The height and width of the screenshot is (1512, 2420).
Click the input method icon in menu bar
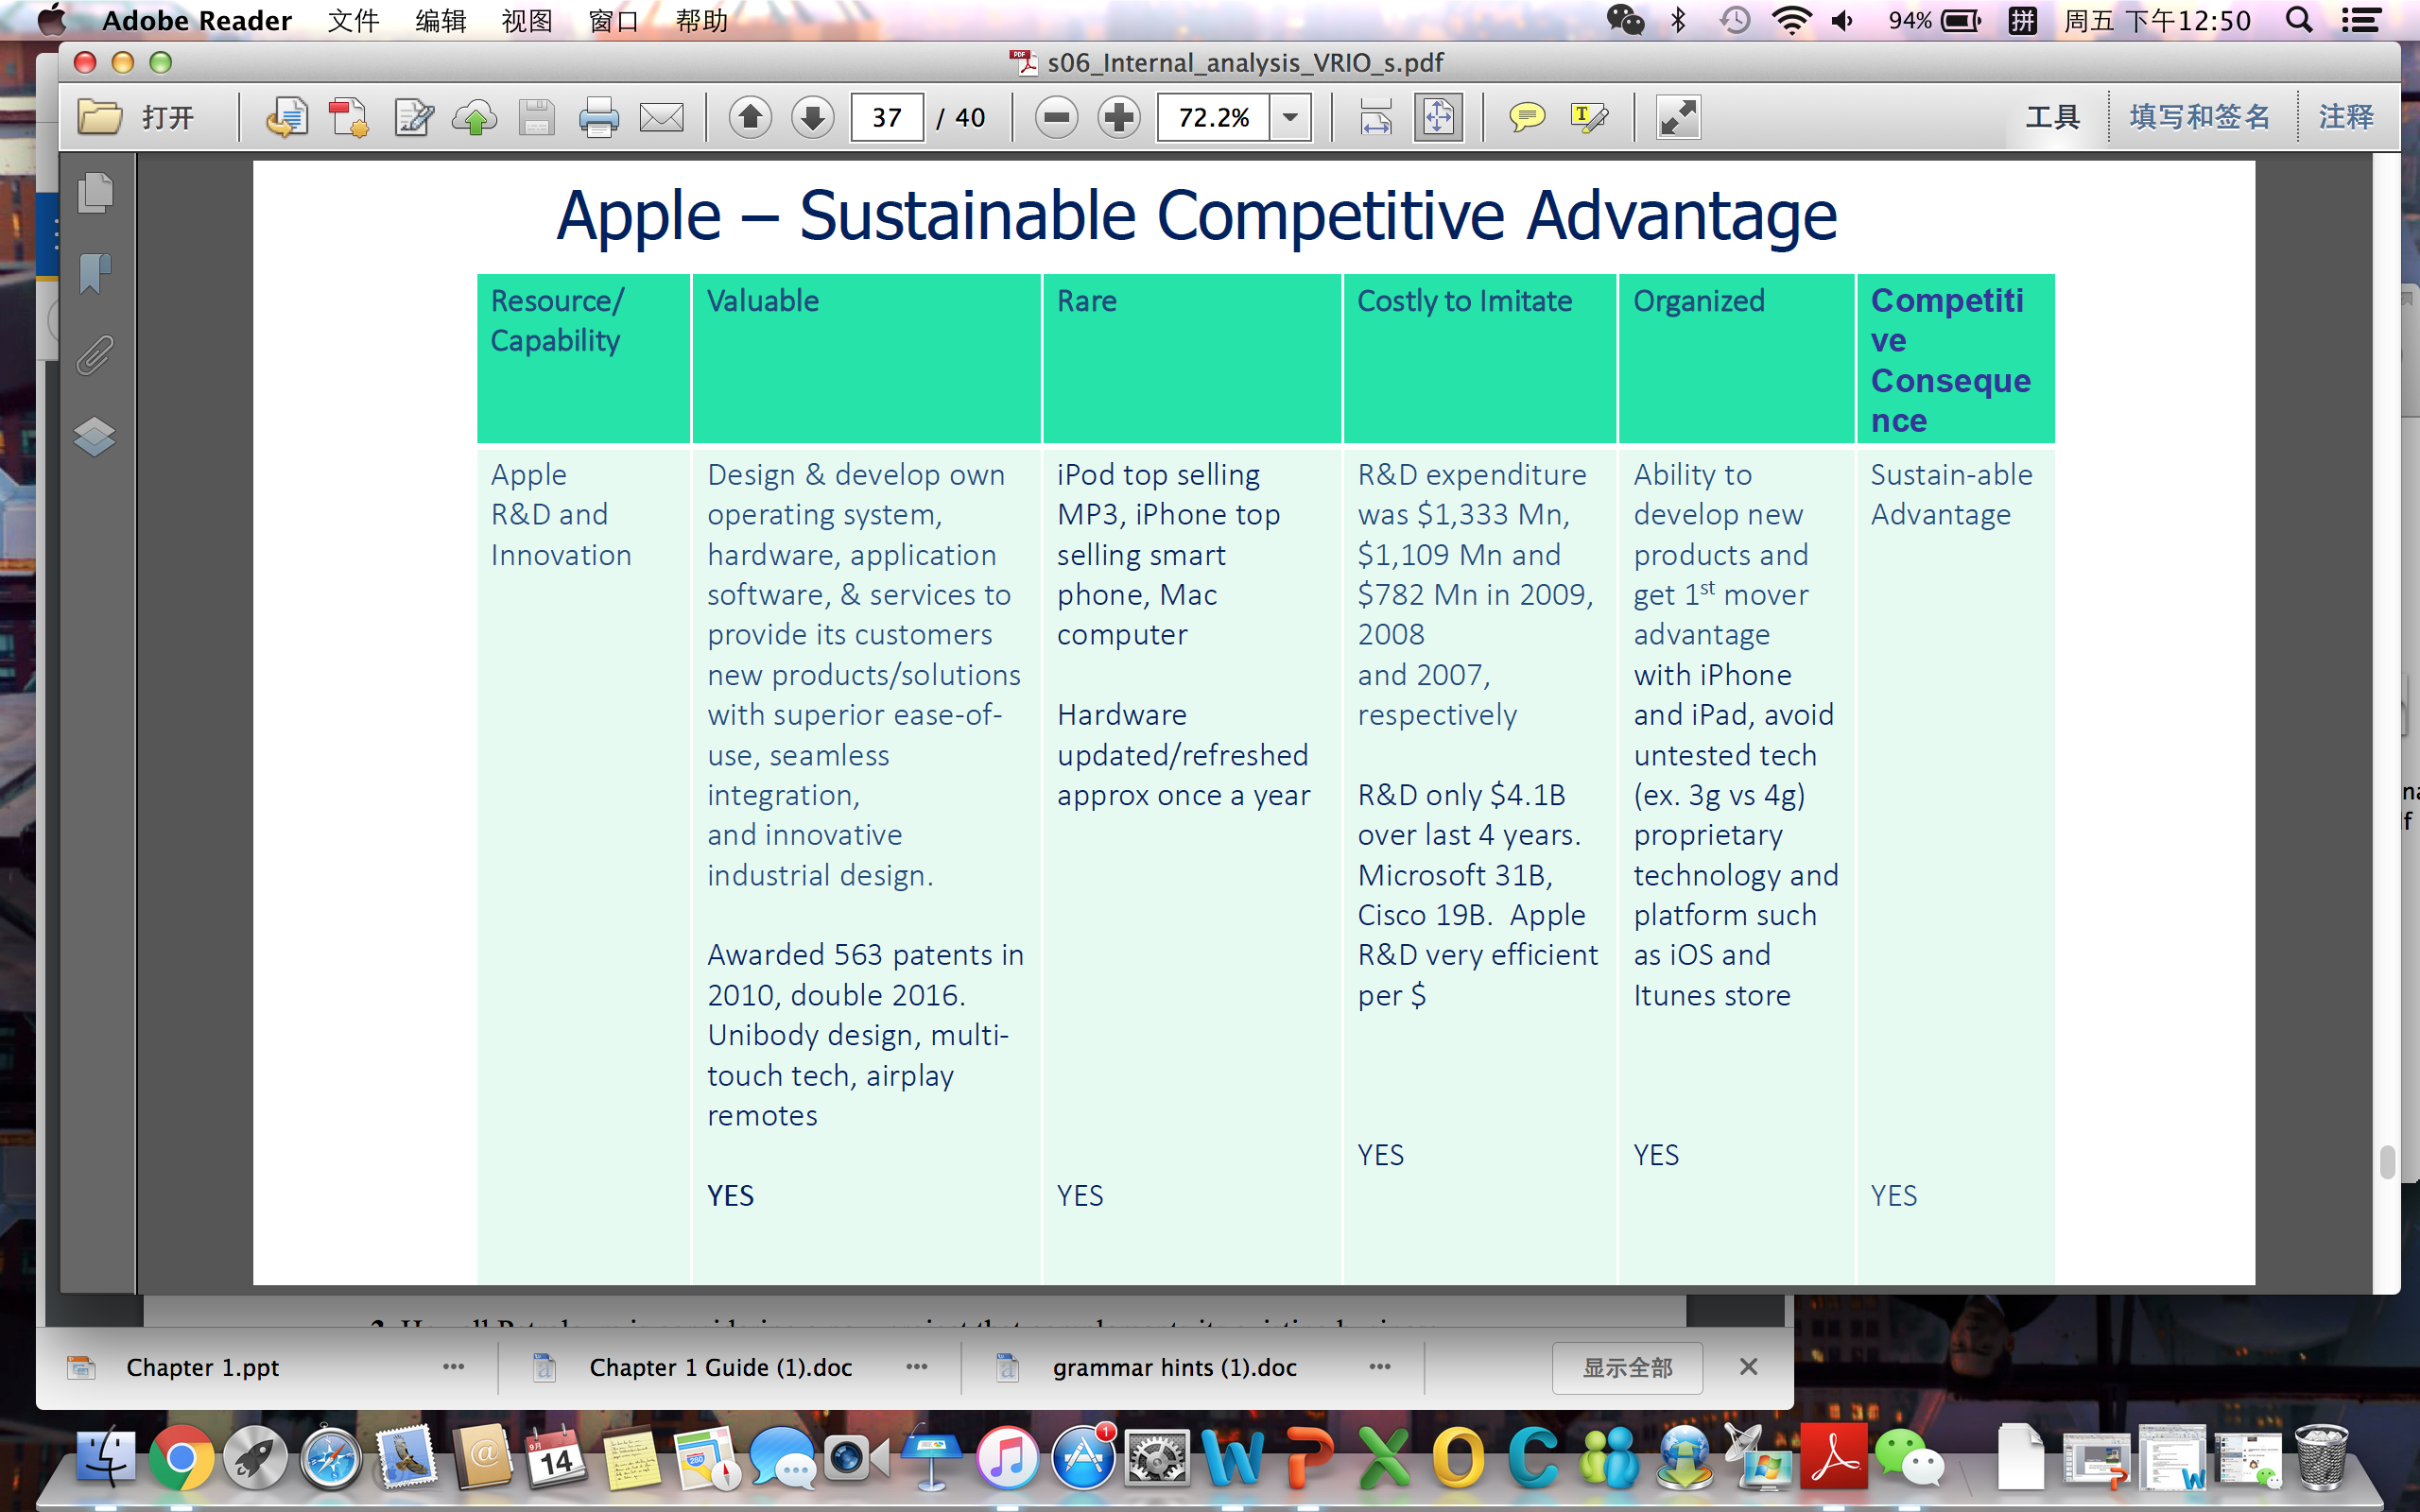coord(2022,20)
